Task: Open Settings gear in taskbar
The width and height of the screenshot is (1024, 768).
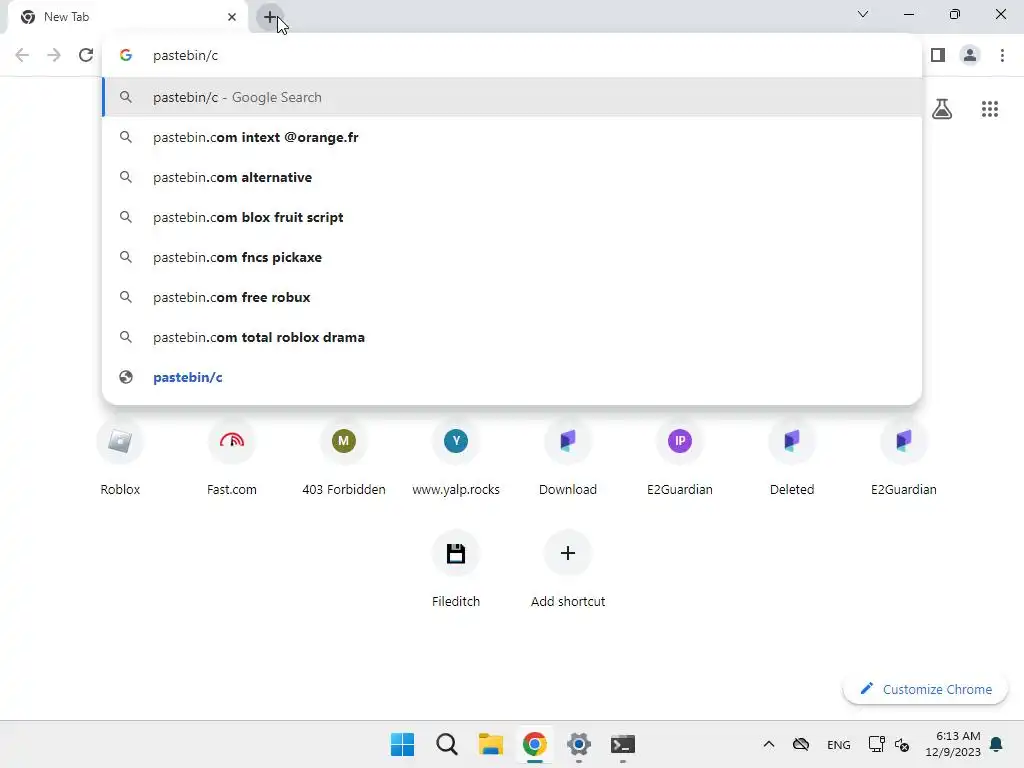Action: tap(579, 744)
